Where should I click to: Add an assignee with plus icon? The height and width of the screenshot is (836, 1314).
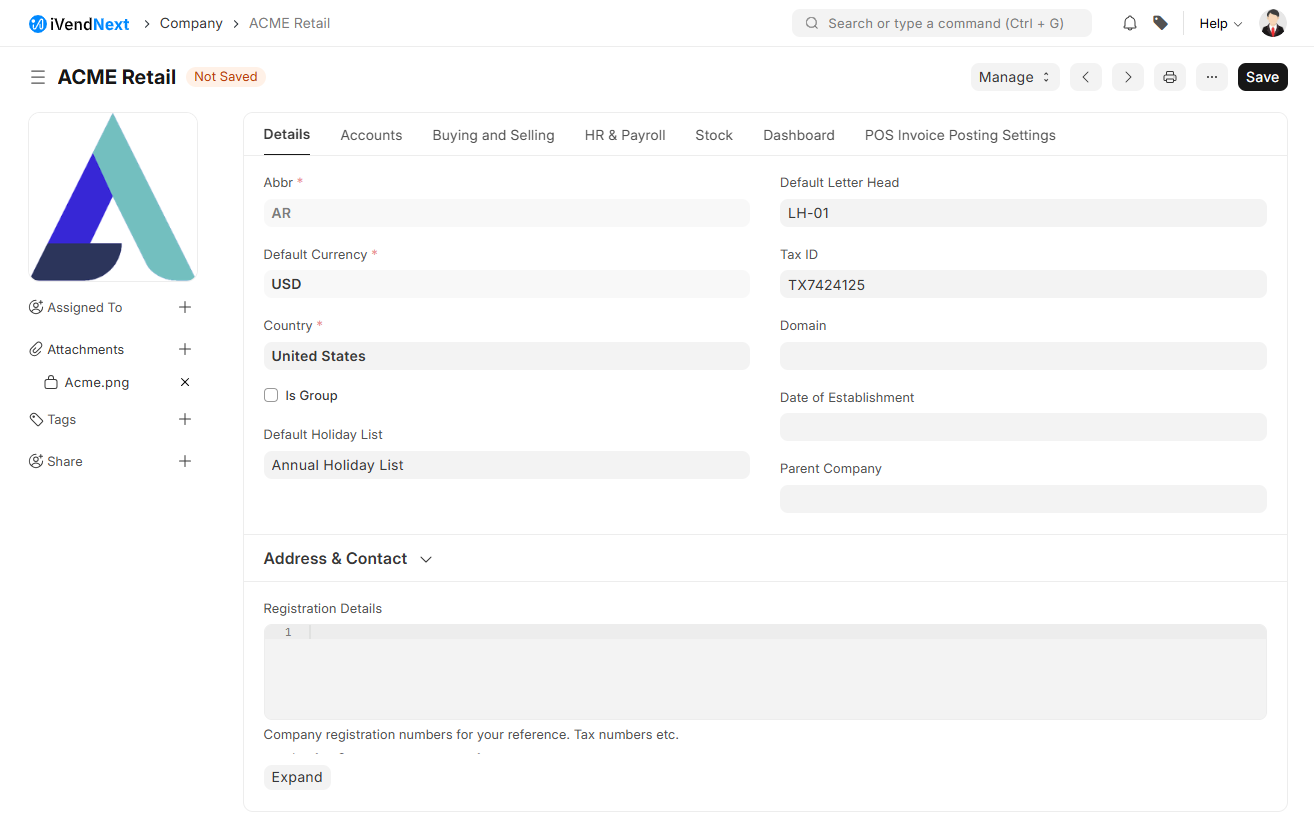click(x=185, y=307)
